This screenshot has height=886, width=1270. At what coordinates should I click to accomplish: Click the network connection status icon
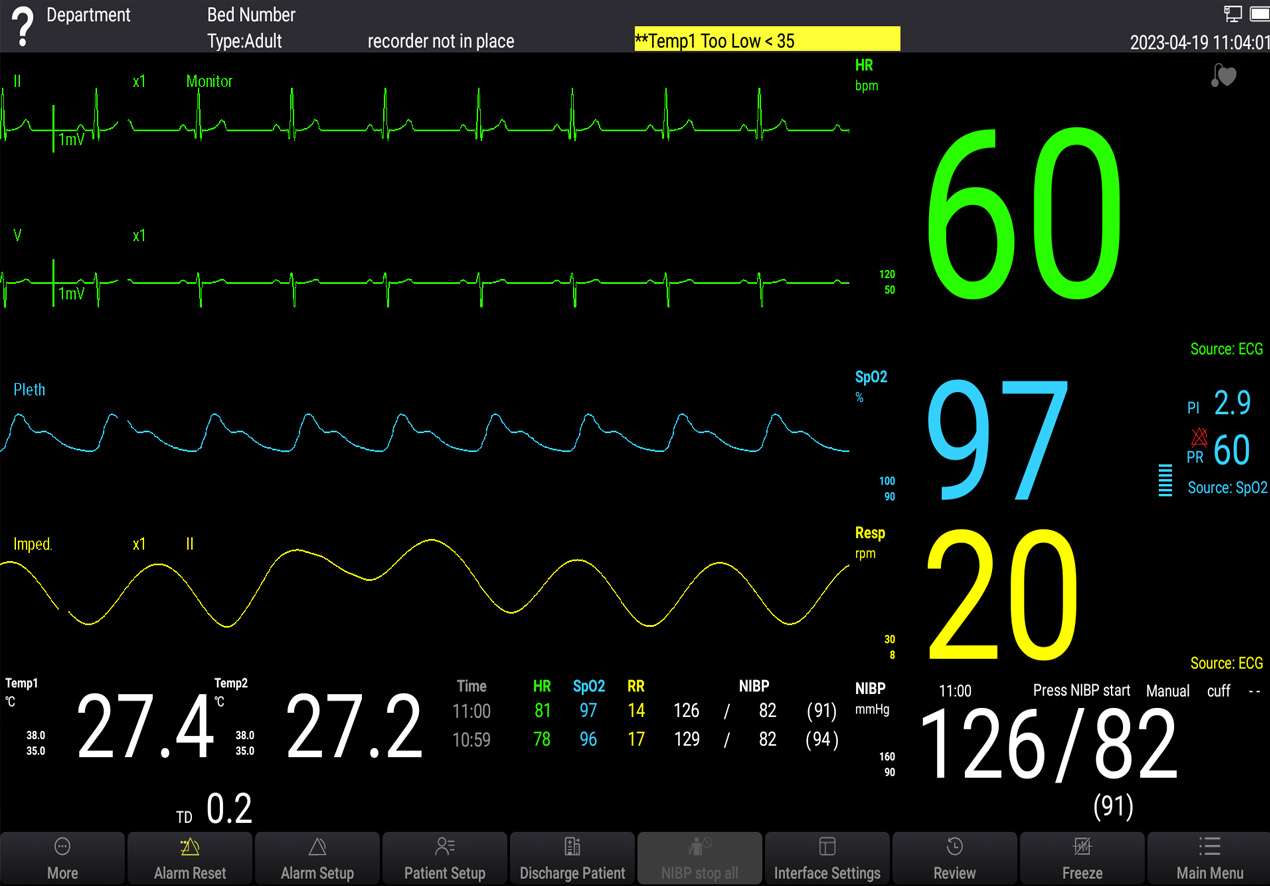tap(1233, 14)
